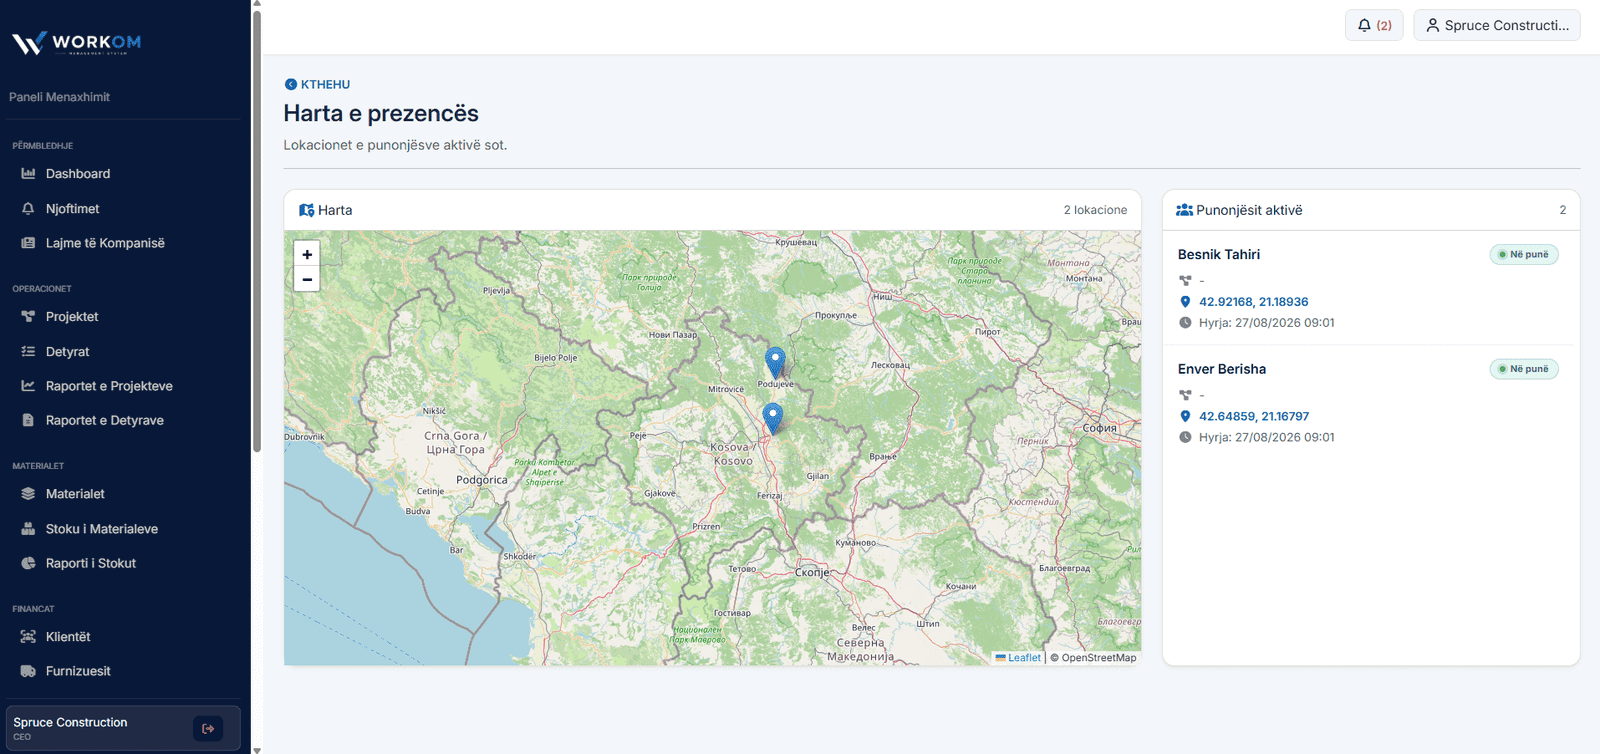Image resolution: width=1600 pixels, height=754 pixels.
Task: Click Enver Berisha's Hyrja 27/08/2026 09:01 text
Action: [1266, 437]
